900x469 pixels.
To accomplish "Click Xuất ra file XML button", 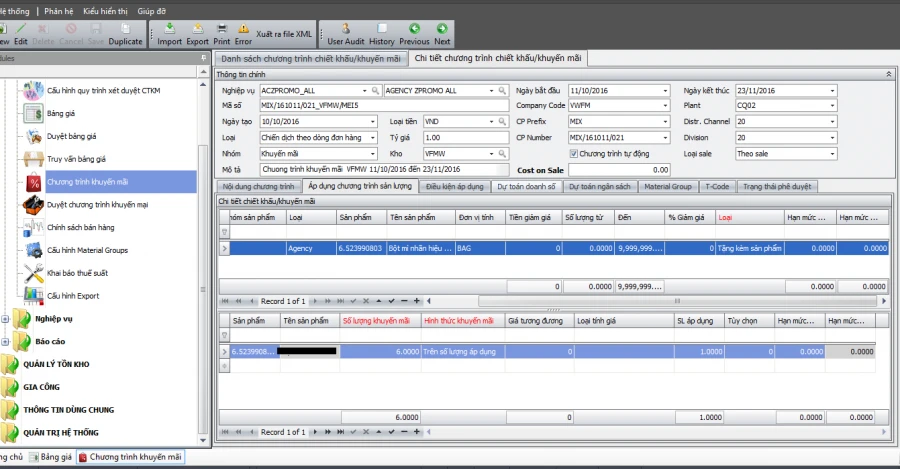I will pyautogui.click(x=284, y=34).
